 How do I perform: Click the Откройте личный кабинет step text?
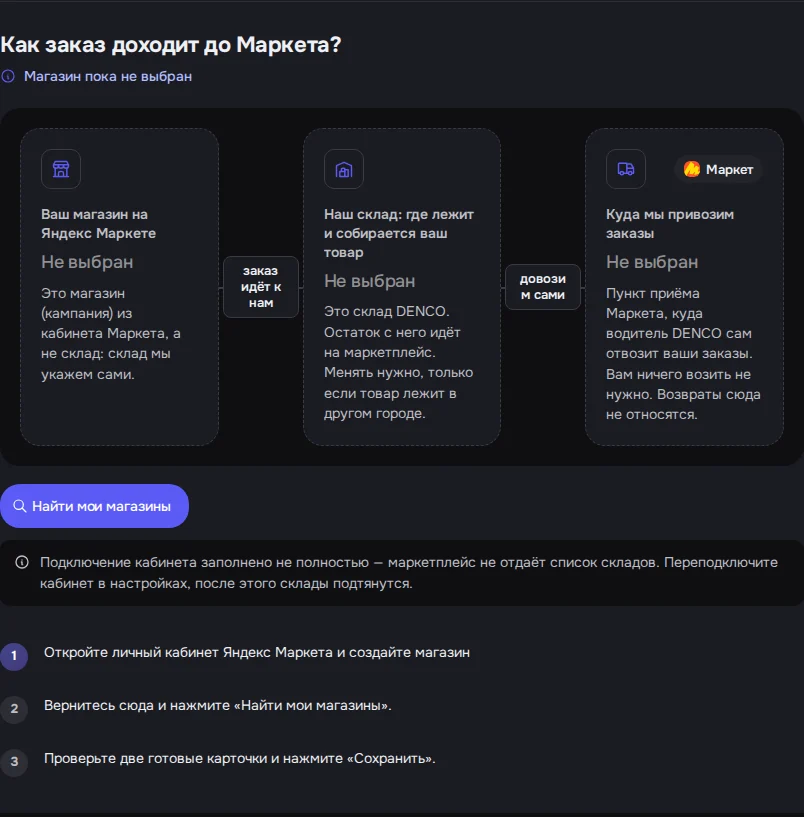257,652
